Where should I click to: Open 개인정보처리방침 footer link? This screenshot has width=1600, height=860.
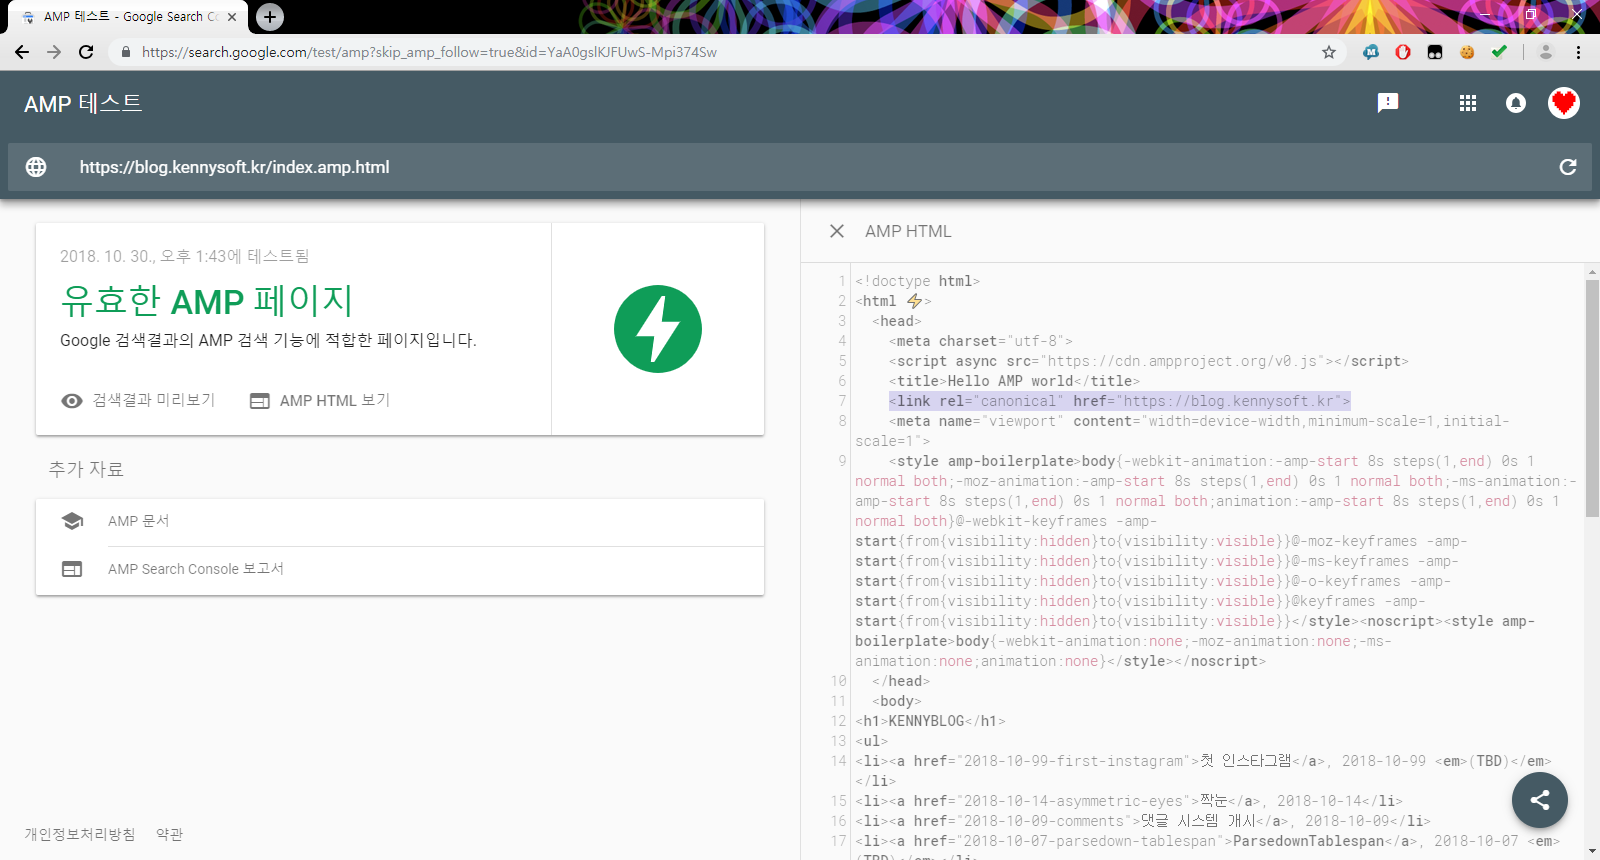click(x=80, y=834)
